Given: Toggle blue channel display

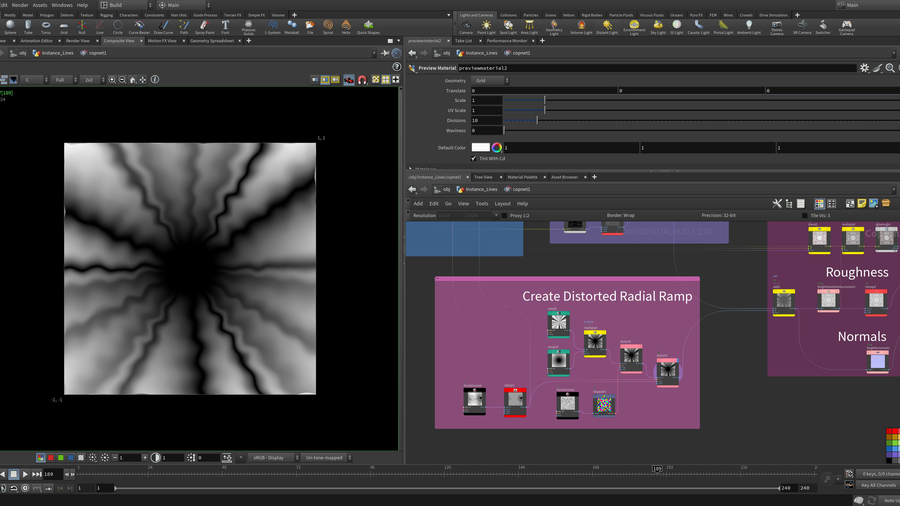Looking at the screenshot, I should pyautogui.click(x=71, y=458).
